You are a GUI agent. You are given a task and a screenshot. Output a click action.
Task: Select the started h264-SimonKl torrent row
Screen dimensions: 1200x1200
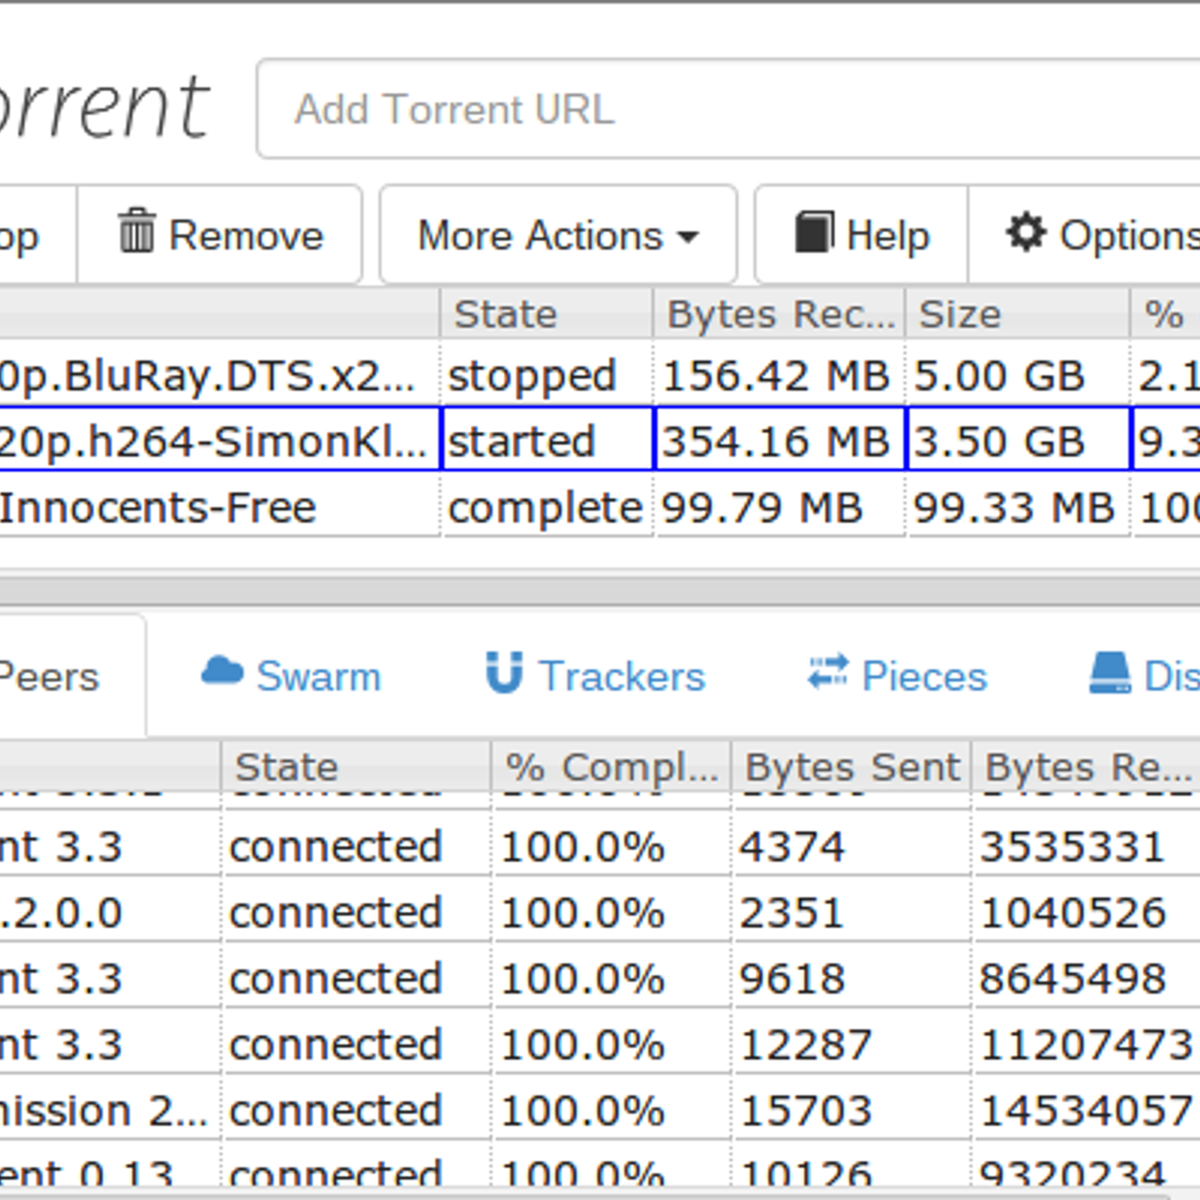tap(210, 441)
